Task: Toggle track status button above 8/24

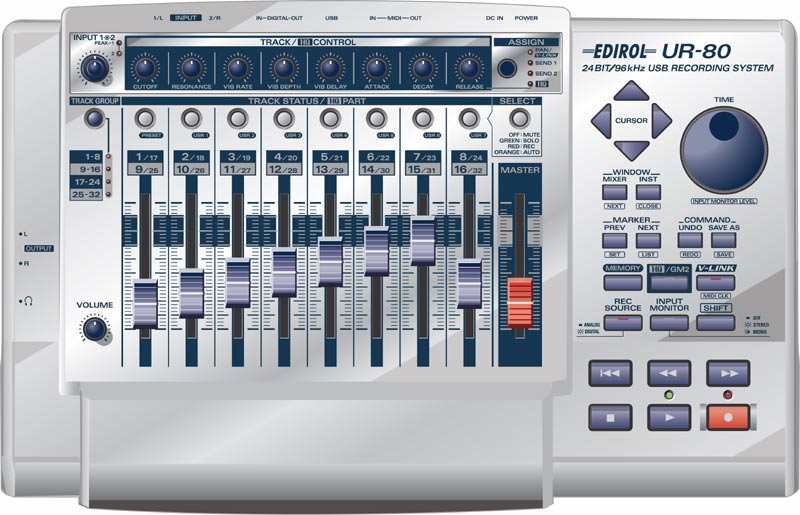Action: coord(469,119)
